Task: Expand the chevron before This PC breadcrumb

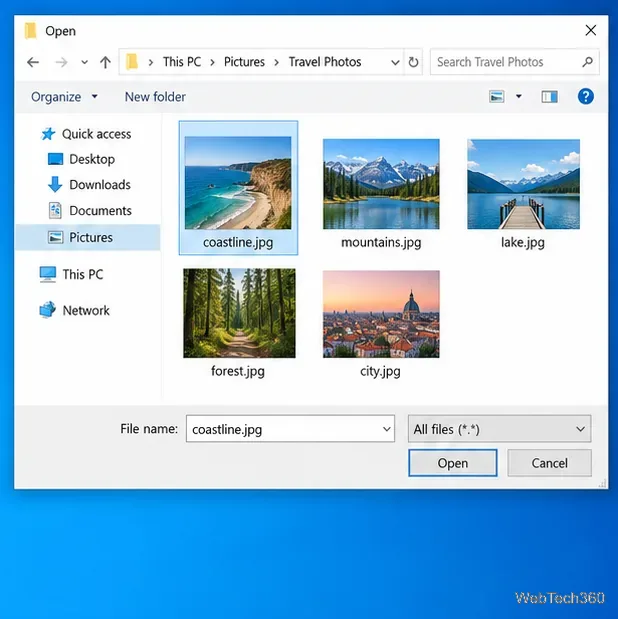Action: (150, 62)
